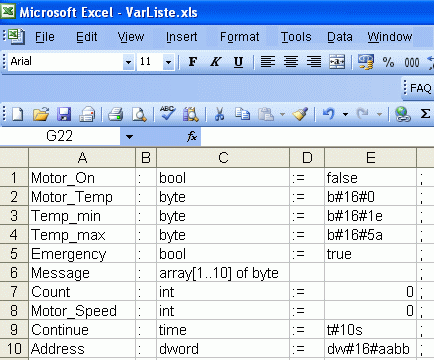Viewport: 434px width, 360px height.
Task: Click the Excel workbook icon beside File
Action: pos(16,36)
